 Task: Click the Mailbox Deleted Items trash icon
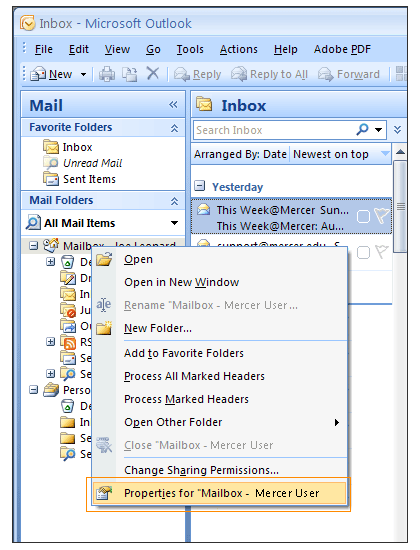[67, 262]
